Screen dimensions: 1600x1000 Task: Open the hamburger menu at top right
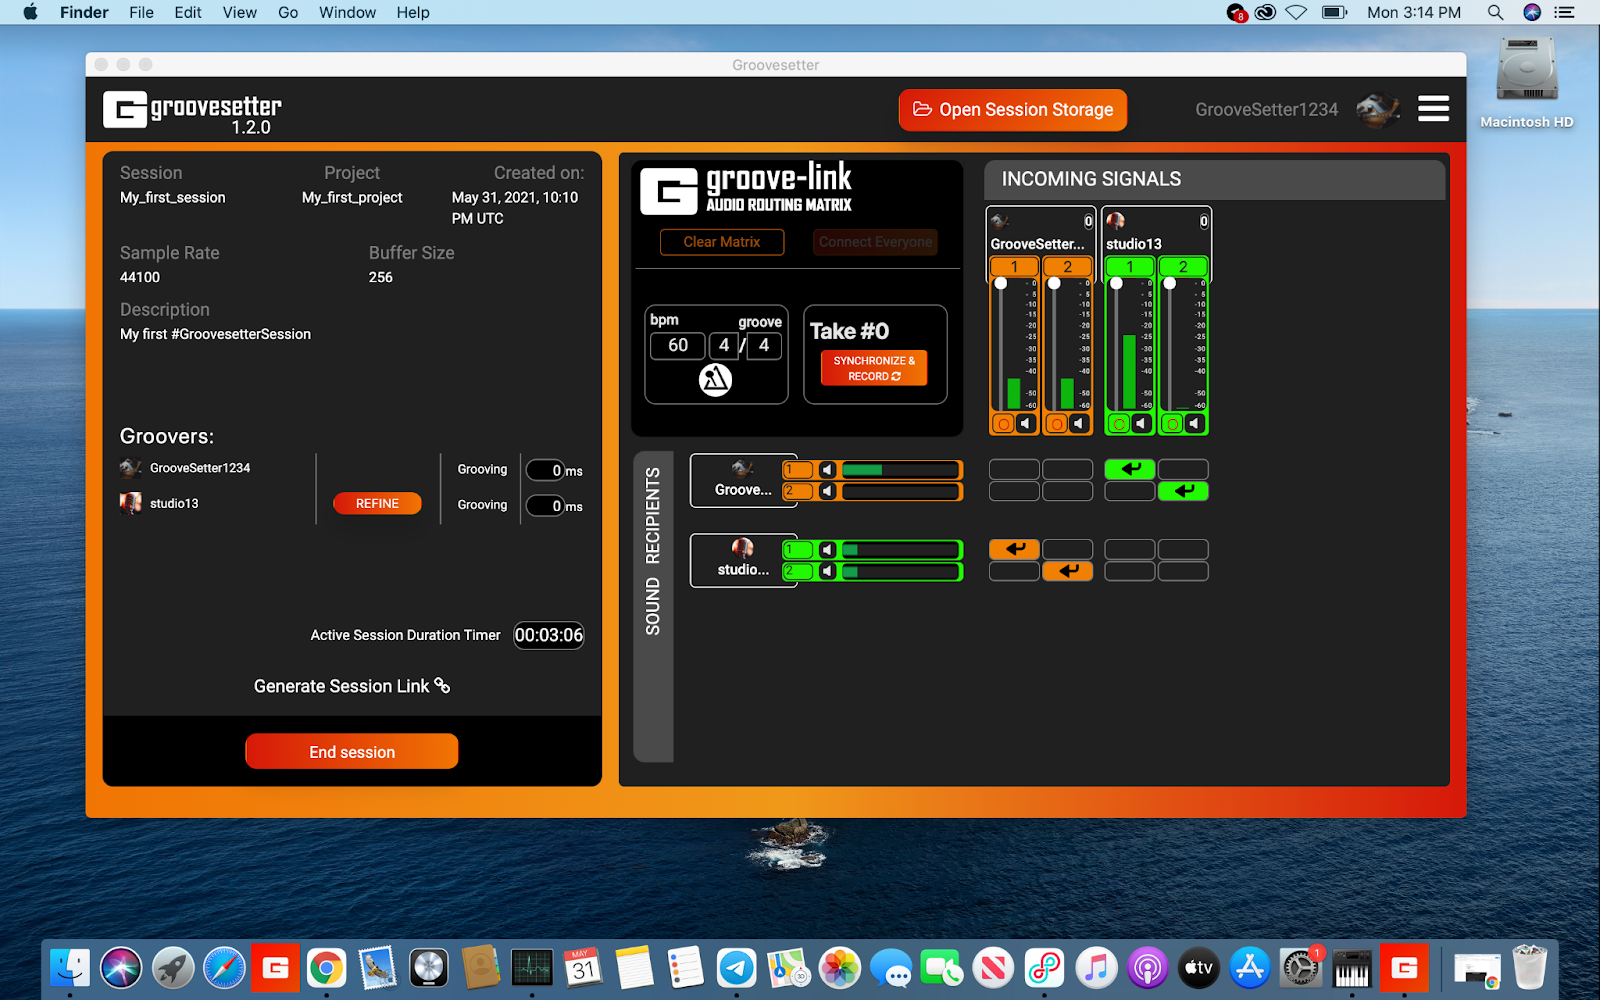click(1433, 108)
